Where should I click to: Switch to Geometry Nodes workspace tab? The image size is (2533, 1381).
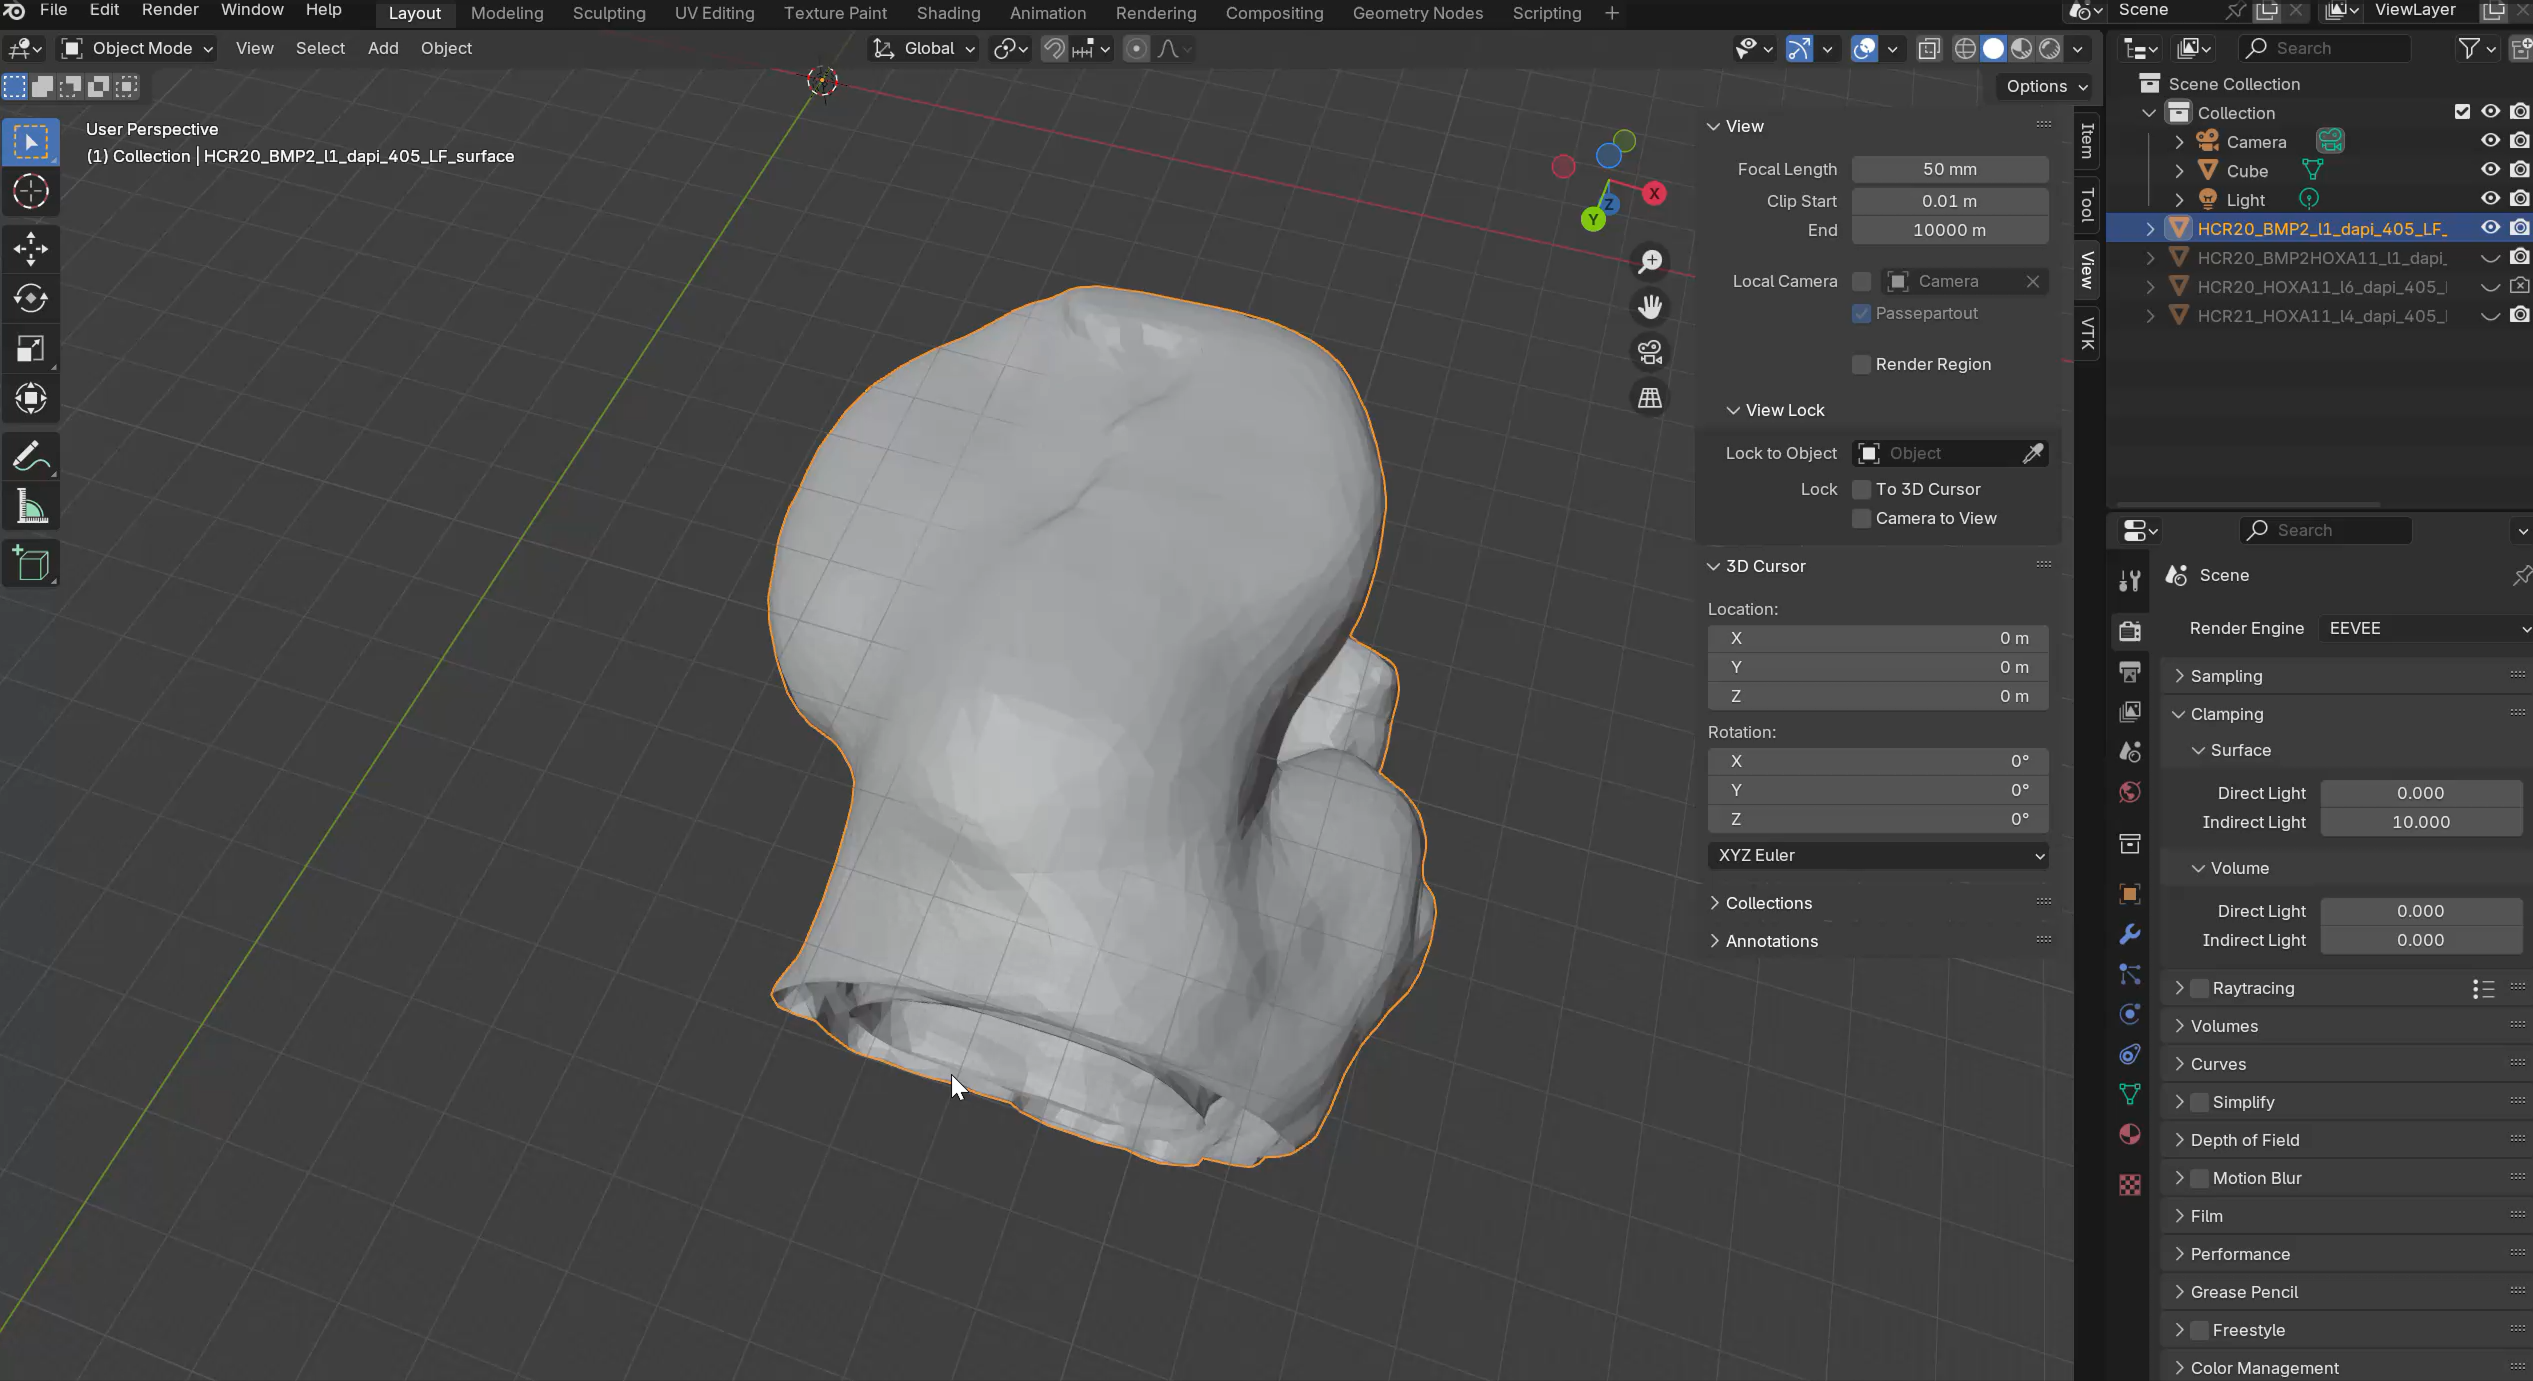pos(1417,13)
